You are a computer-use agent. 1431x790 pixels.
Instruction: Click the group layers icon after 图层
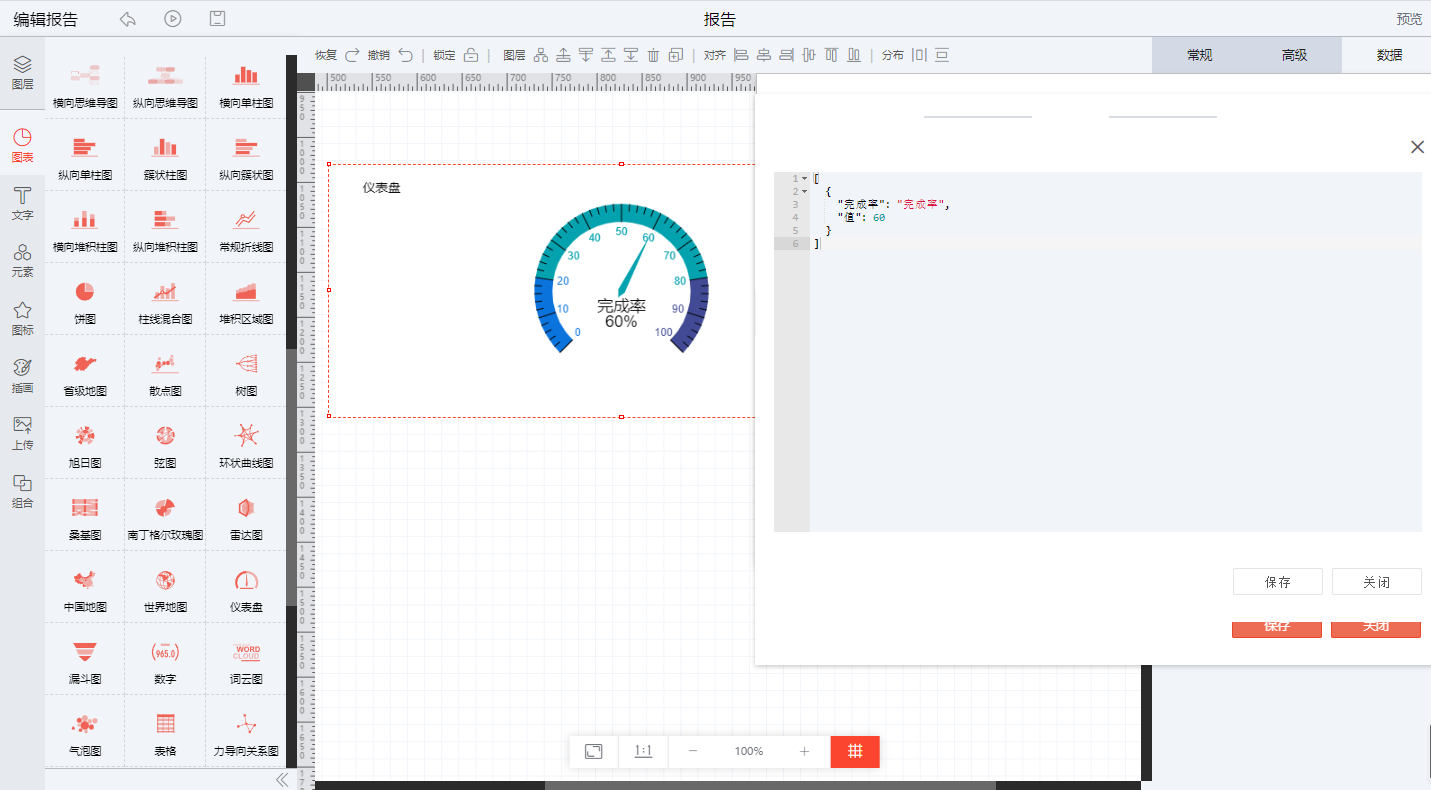(x=542, y=55)
